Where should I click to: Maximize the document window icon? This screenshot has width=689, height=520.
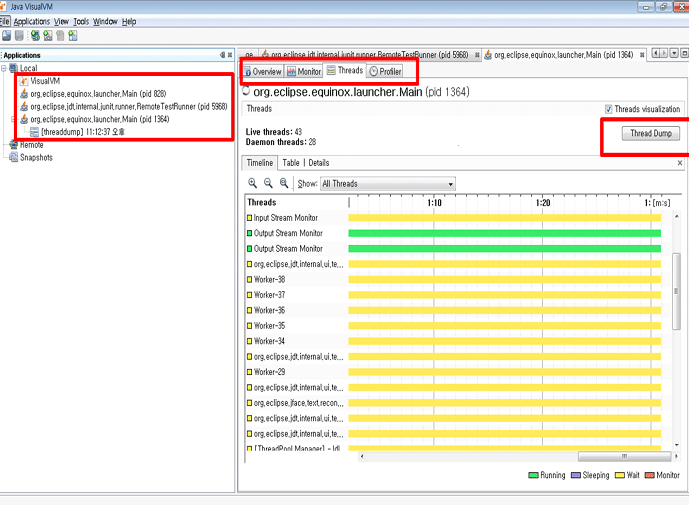684,54
